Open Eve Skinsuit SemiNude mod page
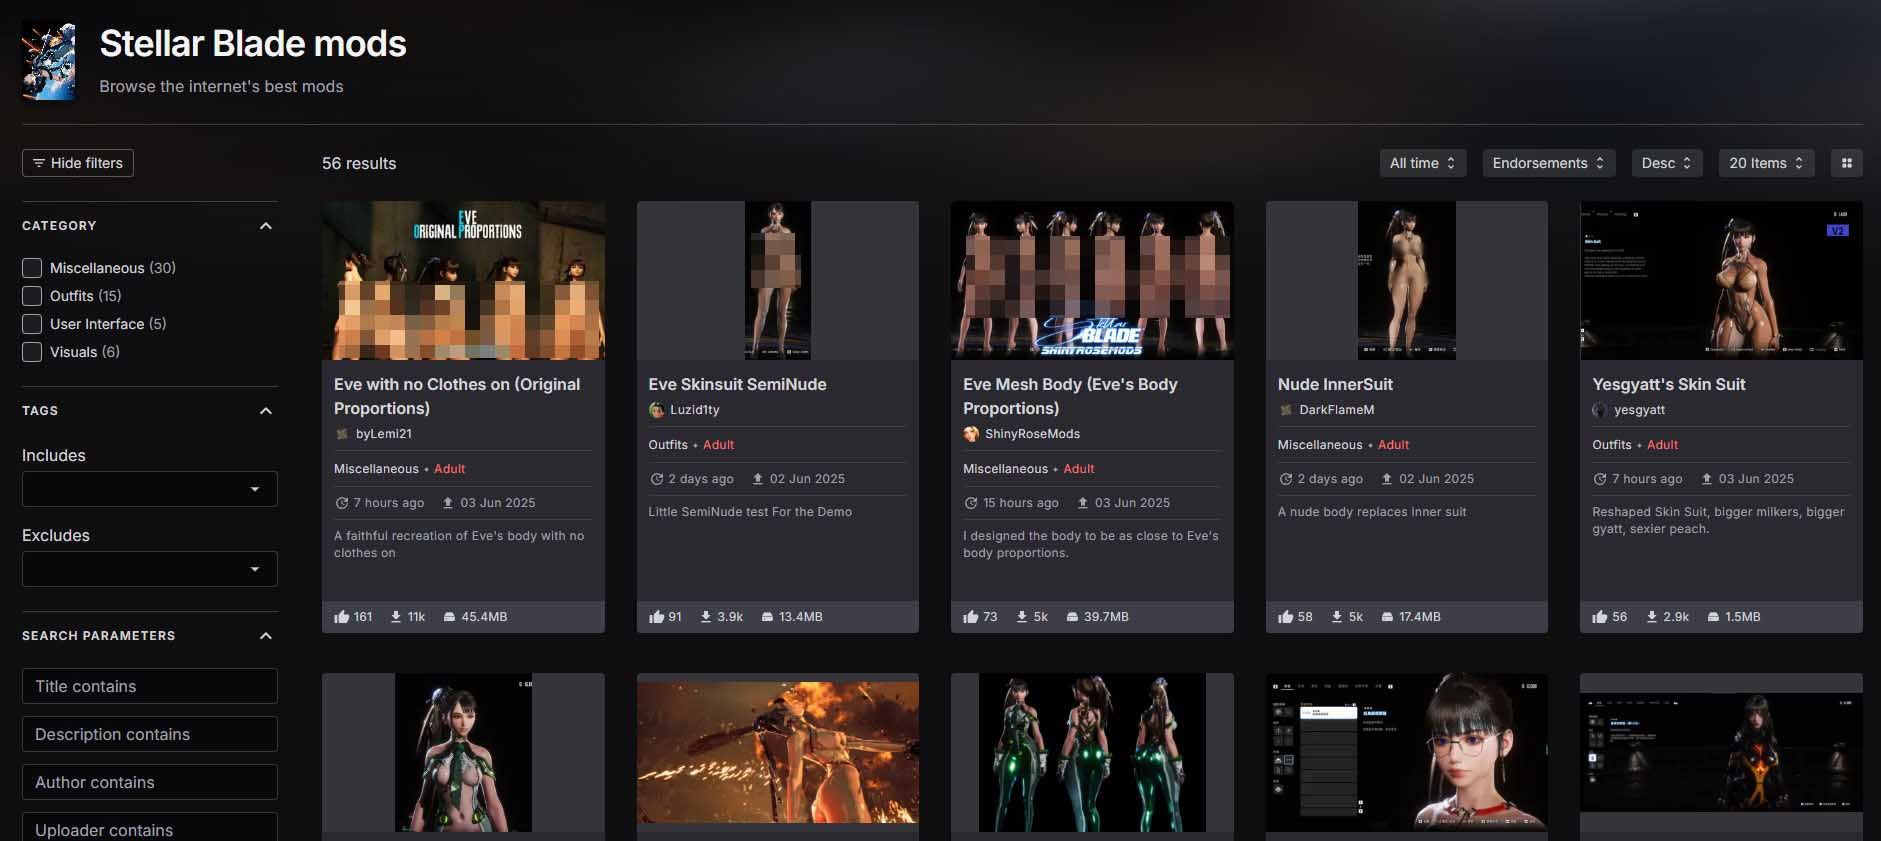 click(x=737, y=384)
